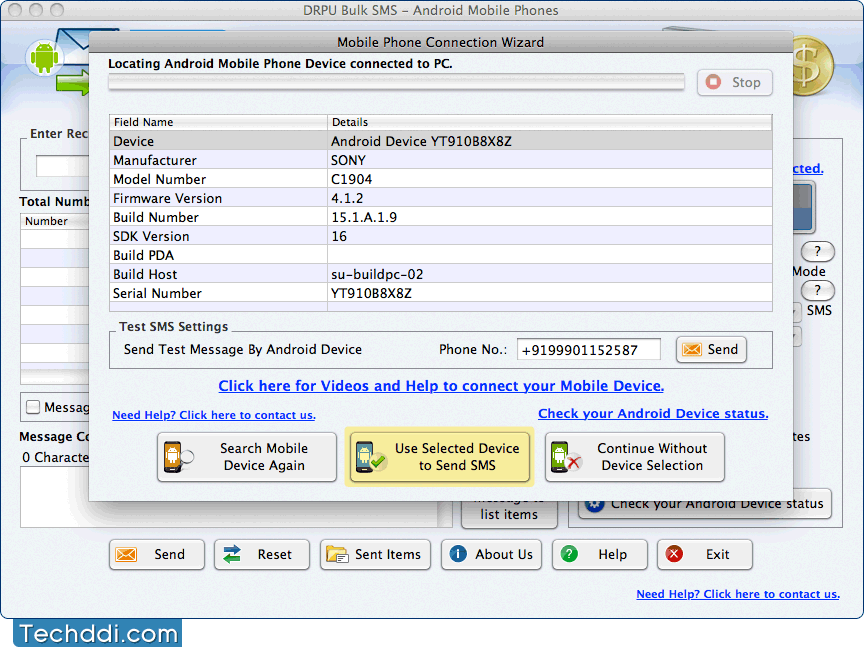Click the envelope icon on the main window's Send button

click(126, 554)
